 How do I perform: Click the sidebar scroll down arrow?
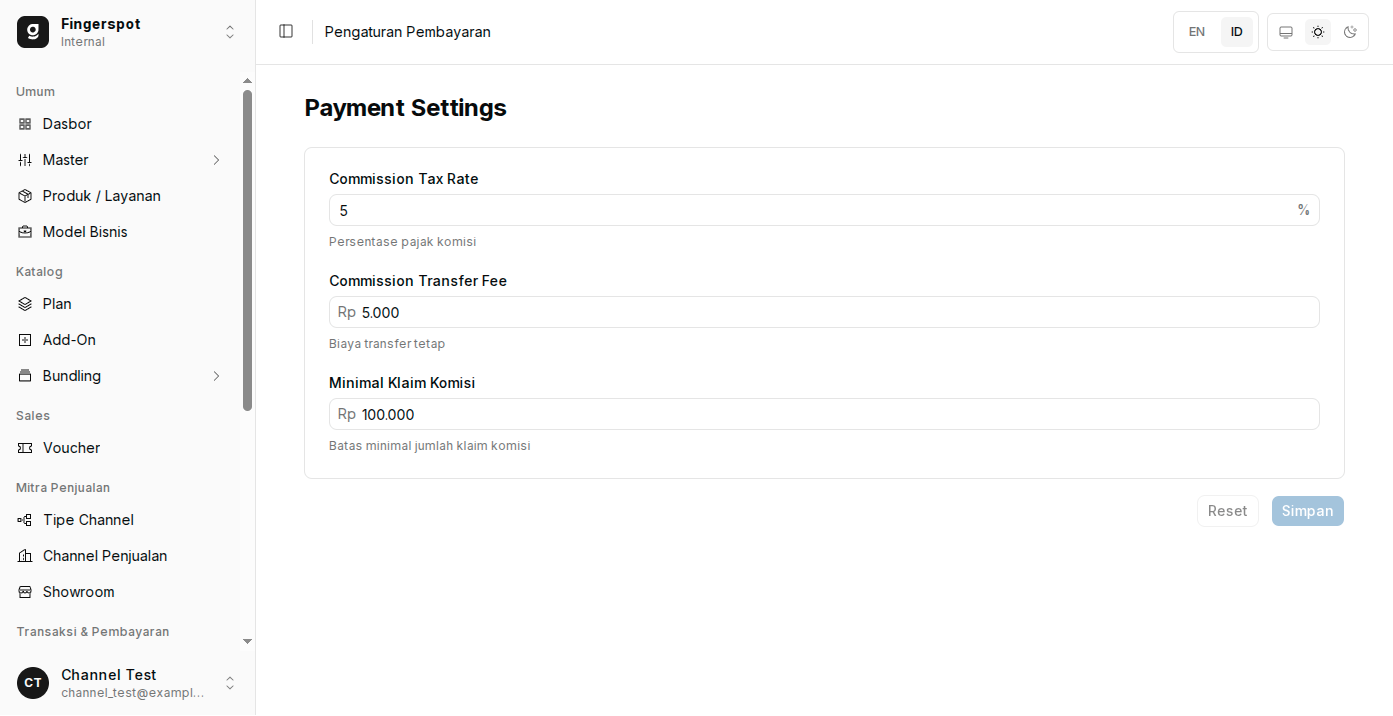(248, 641)
